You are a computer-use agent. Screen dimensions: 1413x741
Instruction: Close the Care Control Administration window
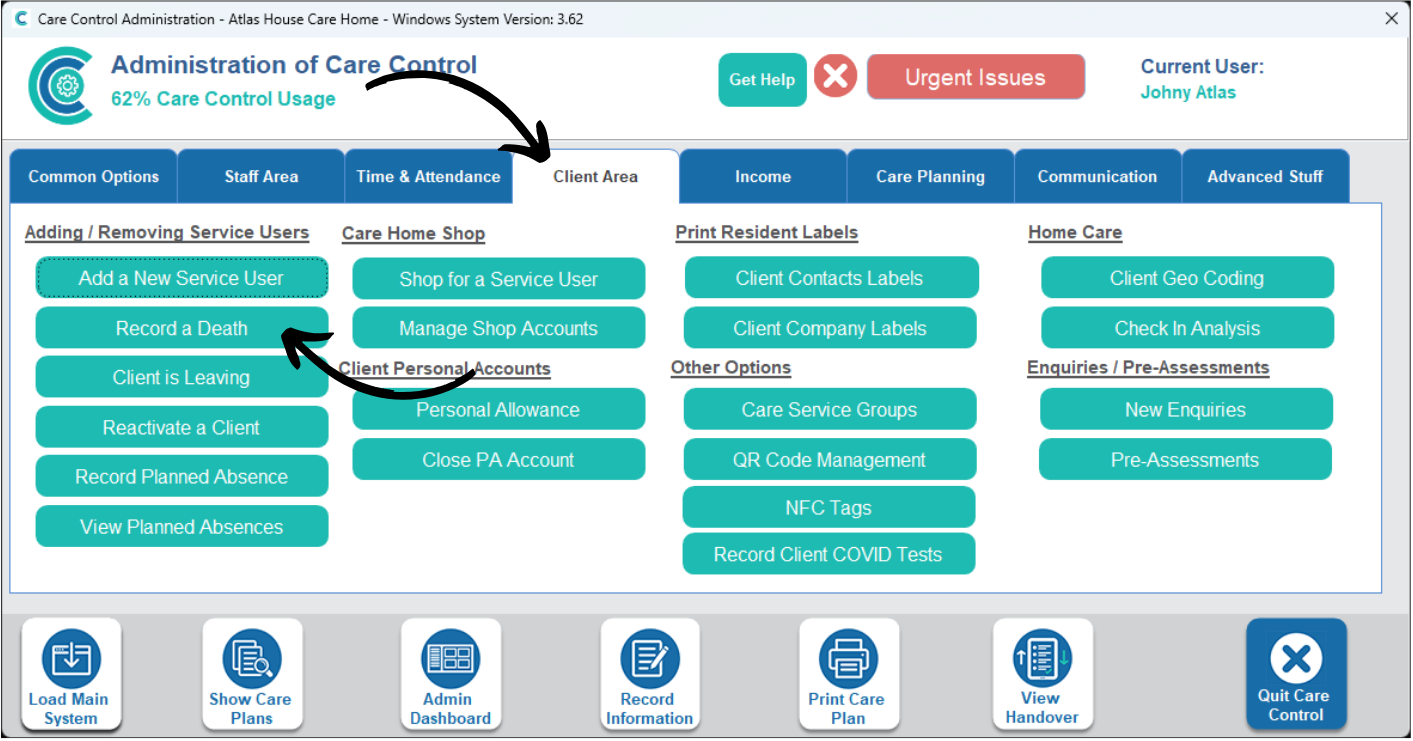click(1391, 18)
